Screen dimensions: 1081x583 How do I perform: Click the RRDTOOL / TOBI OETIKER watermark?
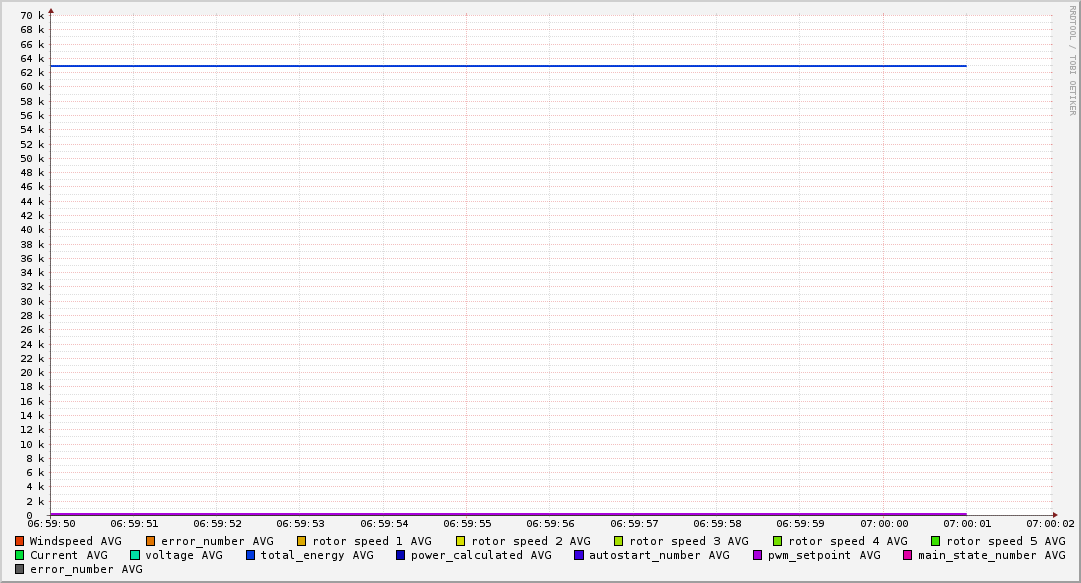[x=1072, y=60]
